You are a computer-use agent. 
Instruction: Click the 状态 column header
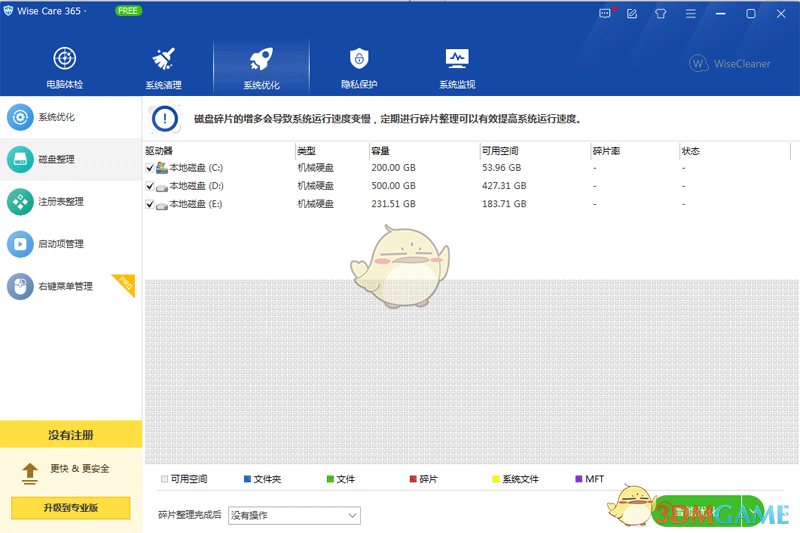(x=691, y=151)
